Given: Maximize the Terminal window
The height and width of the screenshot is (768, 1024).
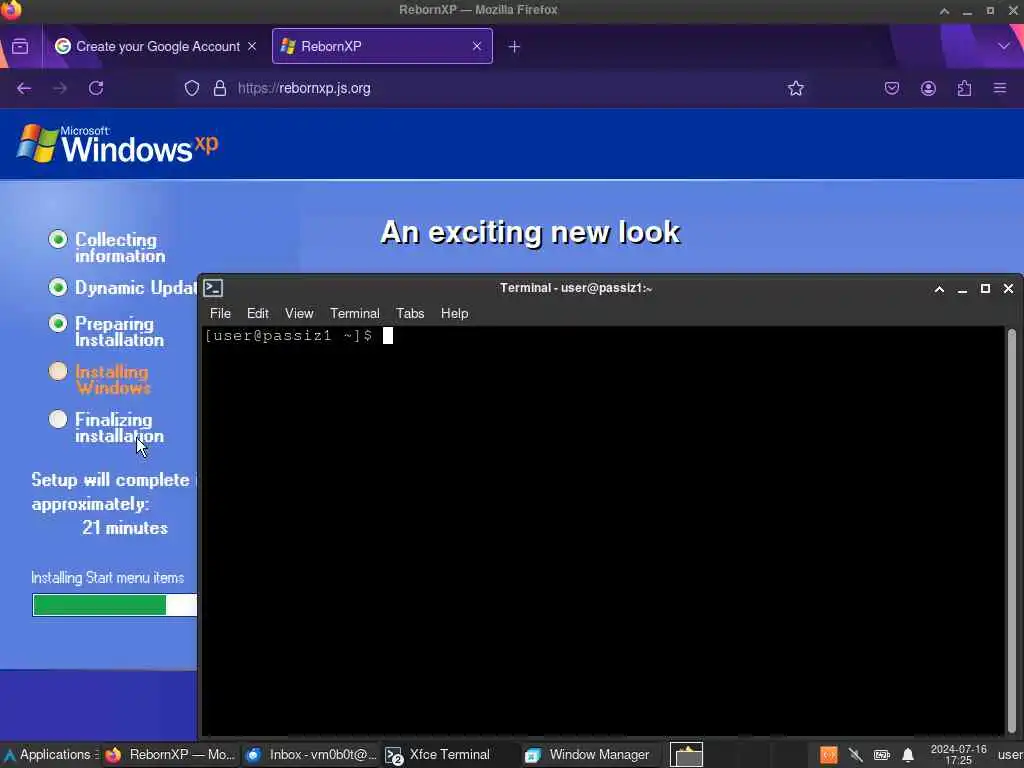Looking at the screenshot, I should [985, 289].
